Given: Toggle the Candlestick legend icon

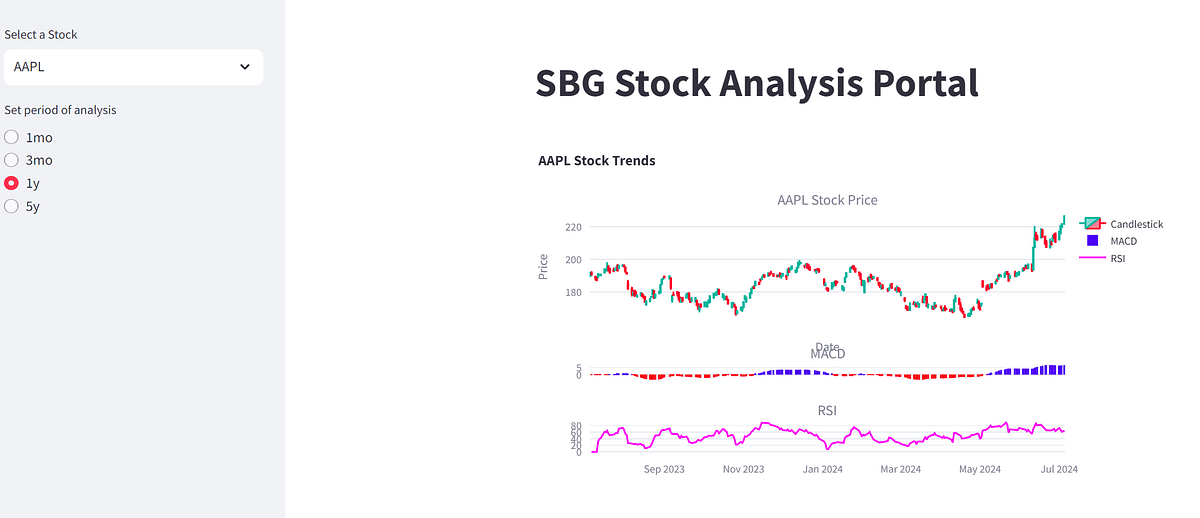Looking at the screenshot, I should pos(1092,224).
